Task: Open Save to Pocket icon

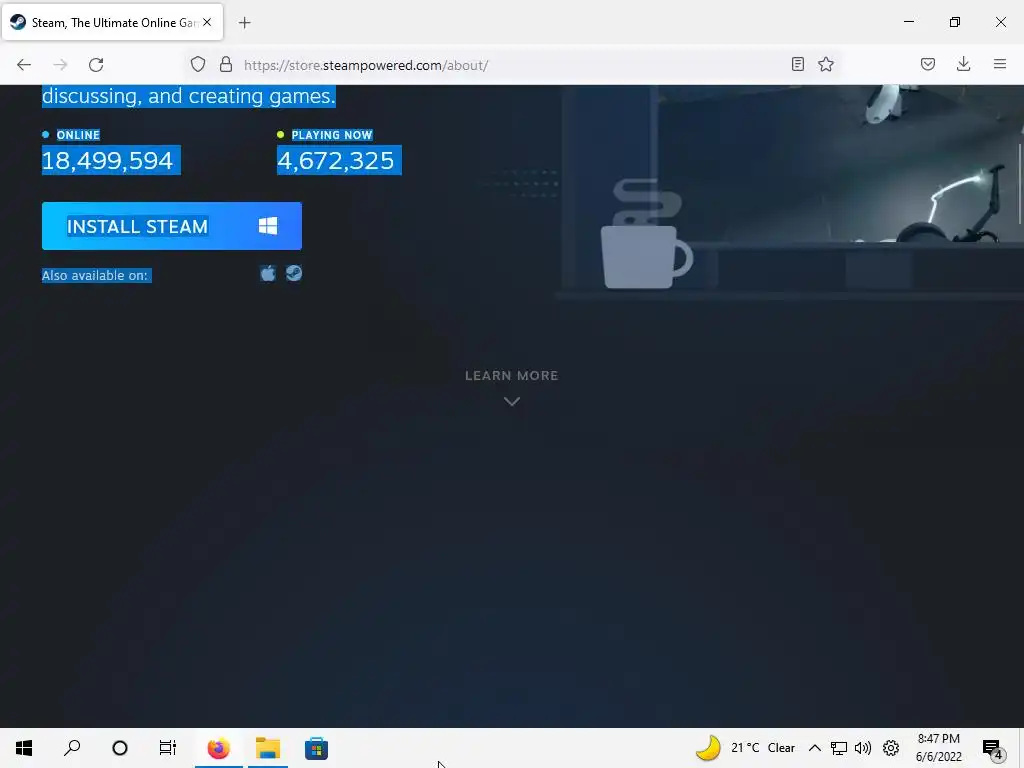Action: pyautogui.click(x=928, y=64)
